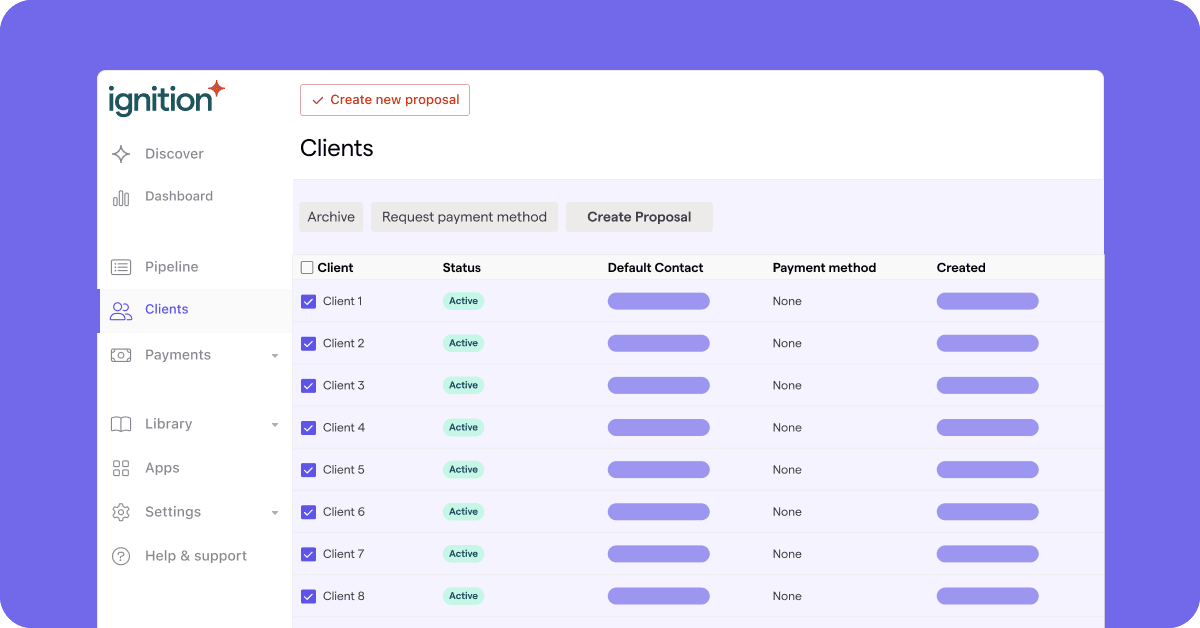This screenshot has width=1200, height=628.
Task: Uncheck the Client 1 checkbox
Action: pos(308,301)
